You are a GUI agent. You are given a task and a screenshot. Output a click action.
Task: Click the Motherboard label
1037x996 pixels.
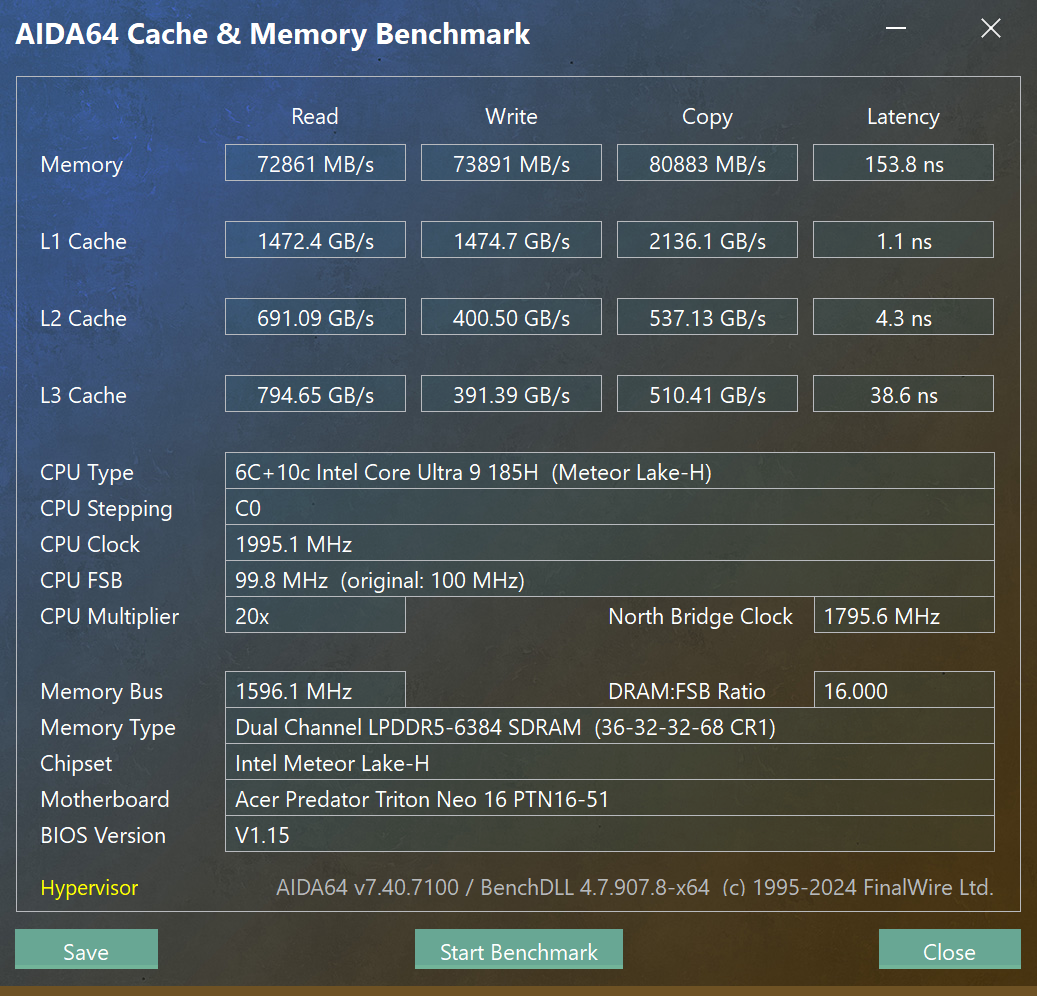click(104, 799)
